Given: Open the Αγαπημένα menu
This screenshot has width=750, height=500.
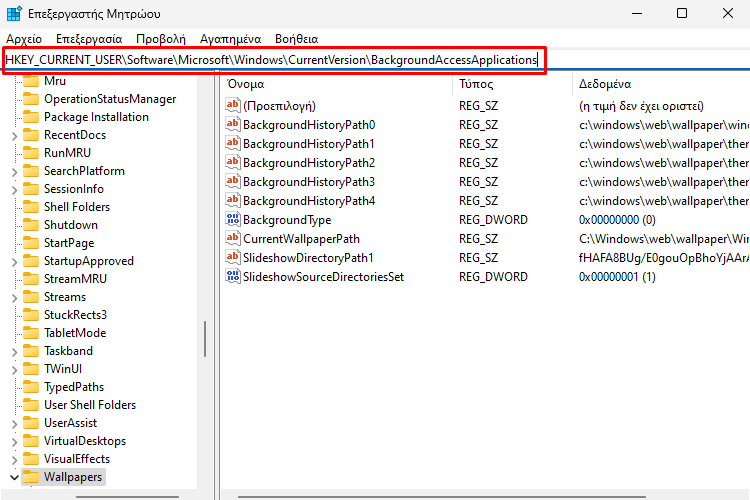Looking at the screenshot, I should [231, 39].
